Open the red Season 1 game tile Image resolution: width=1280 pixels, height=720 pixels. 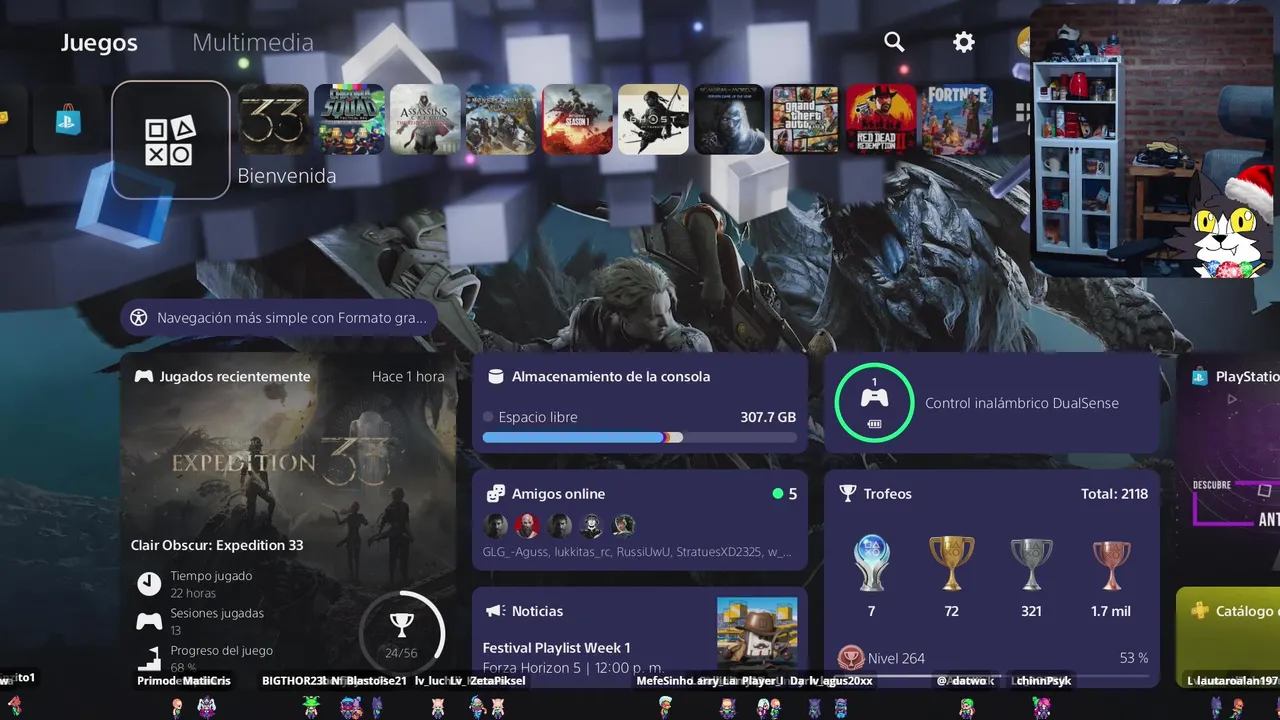[577, 119]
